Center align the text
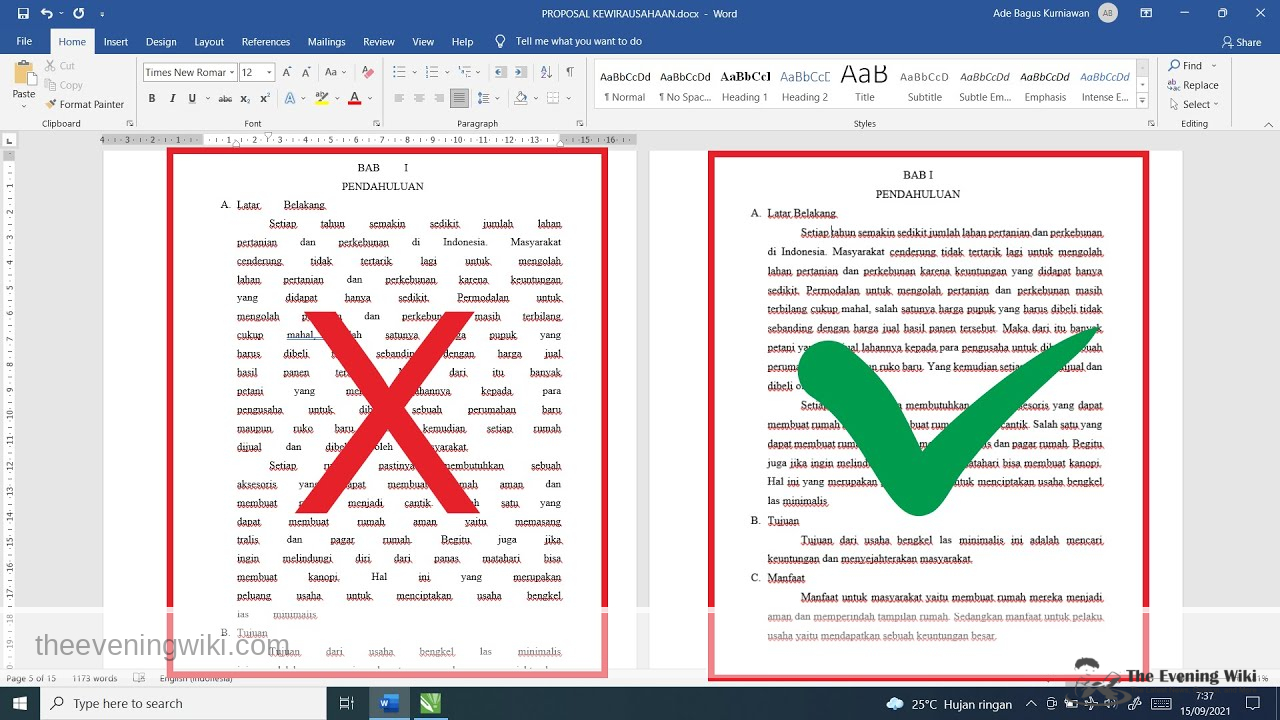Screen dimensions: 1280x720 419,98
